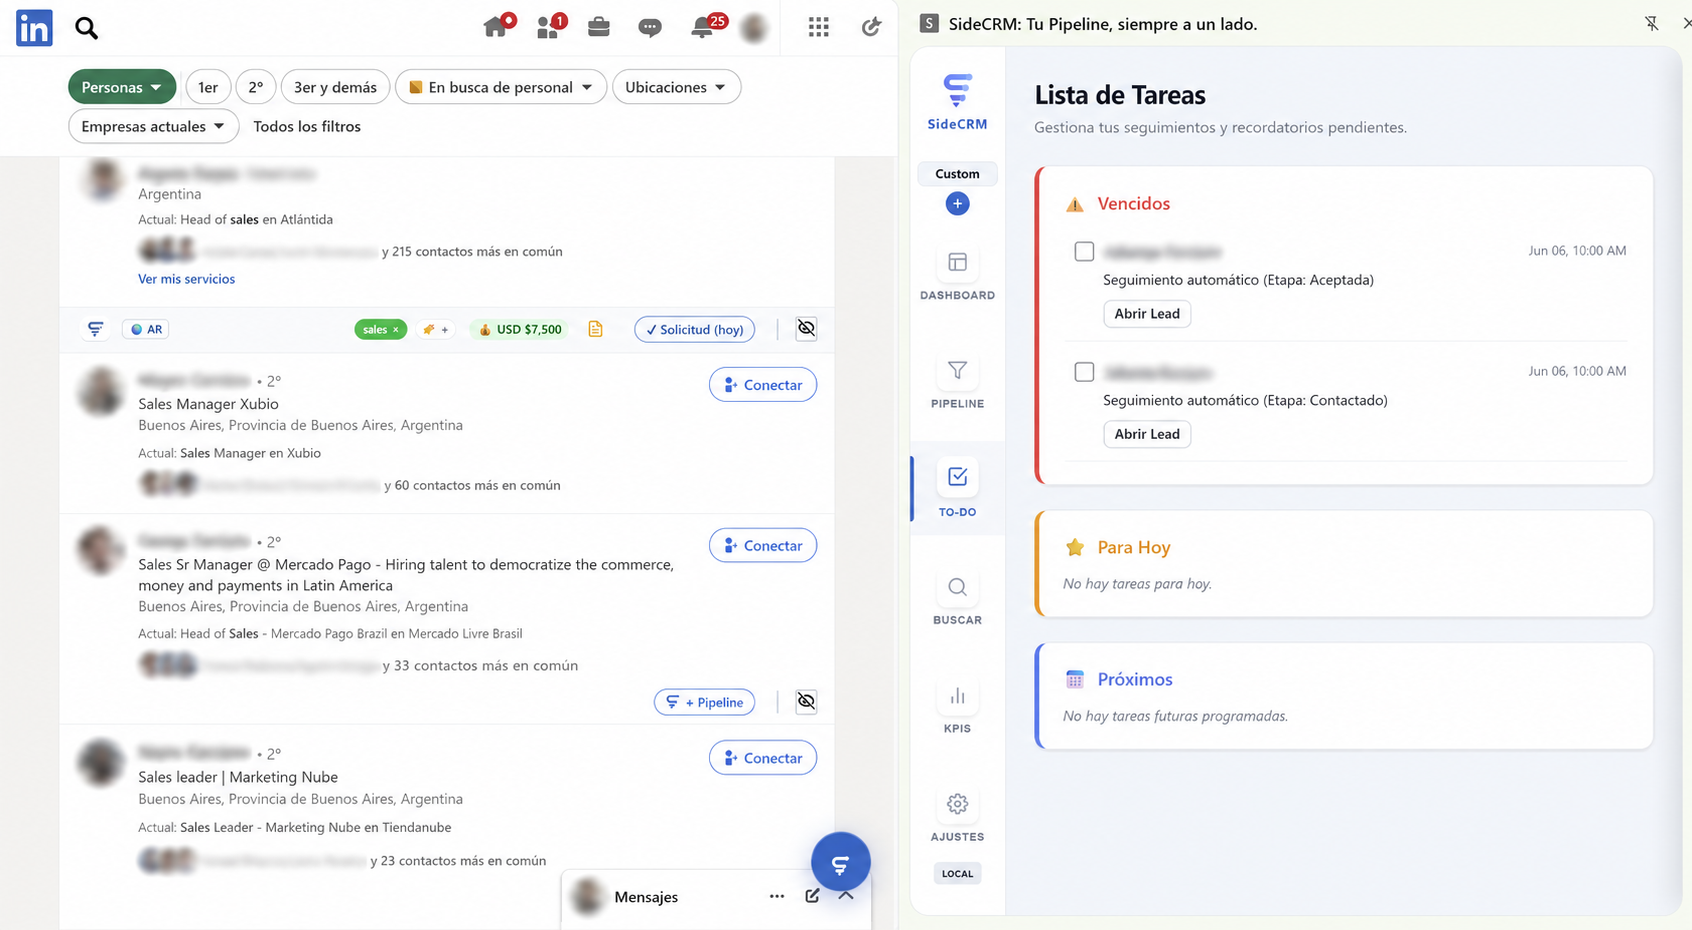Screen dimensions: 1692x930
Task: Select the To-Do tab in SideCRM
Action: (957, 489)
